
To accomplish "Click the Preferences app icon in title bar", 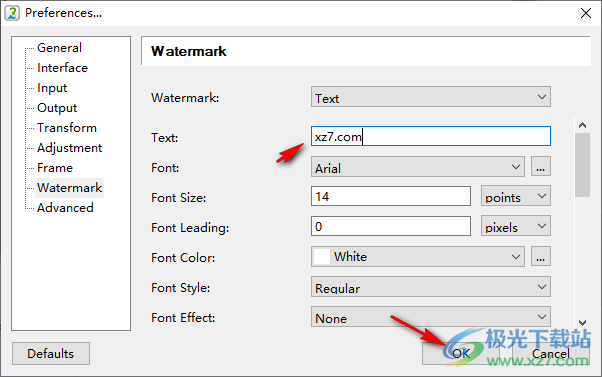I will point(12,13).
